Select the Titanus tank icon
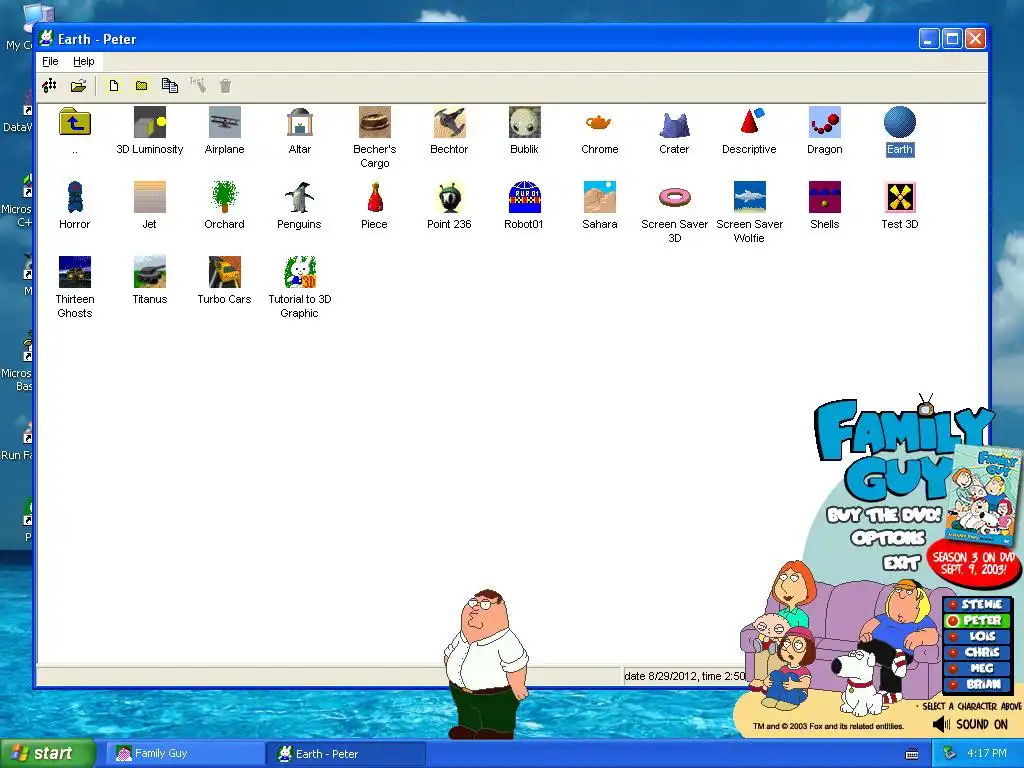 (x=150, y=272)
